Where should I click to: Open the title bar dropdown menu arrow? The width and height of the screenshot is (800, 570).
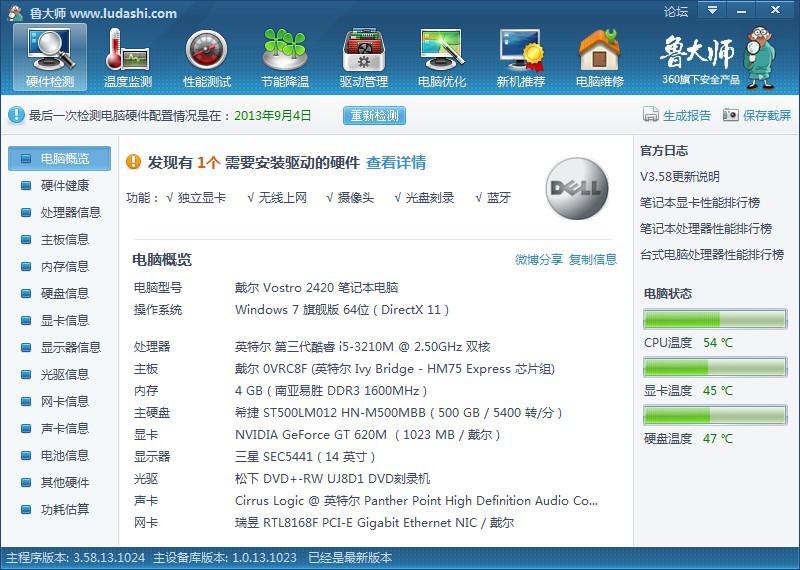[x=713, y=10]
